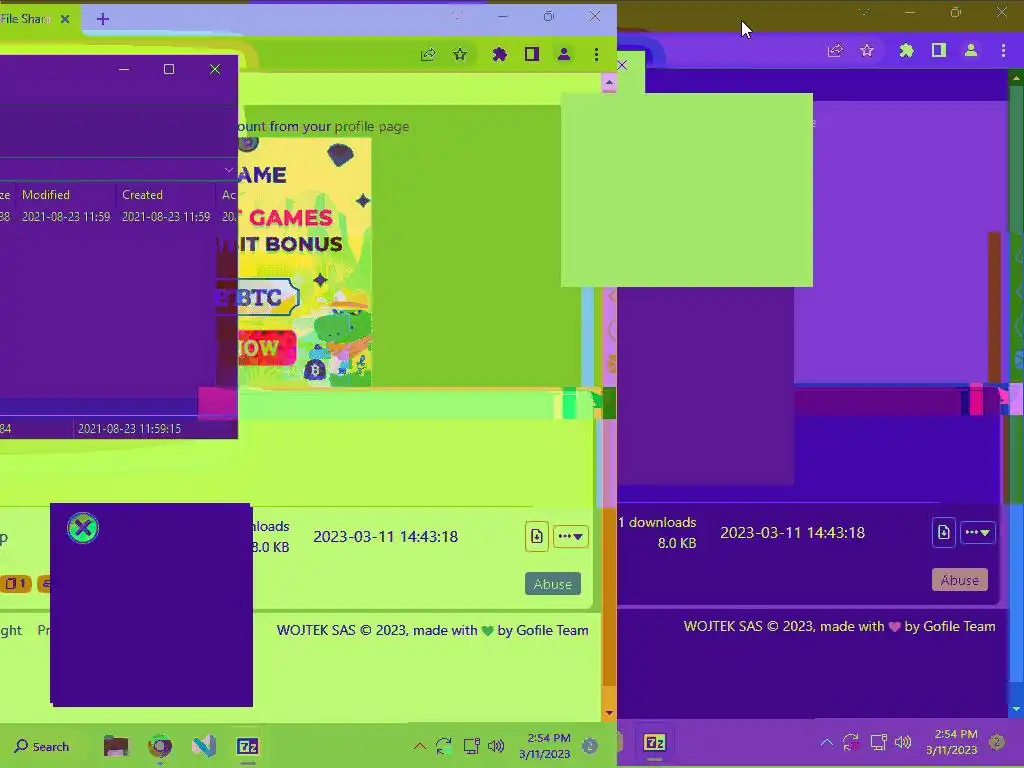The height and width of the screenshot is (768, 1024).
Task: Click scroll-down arrow in purple browser scrollbar
Action: click(x=1016, y=709)
